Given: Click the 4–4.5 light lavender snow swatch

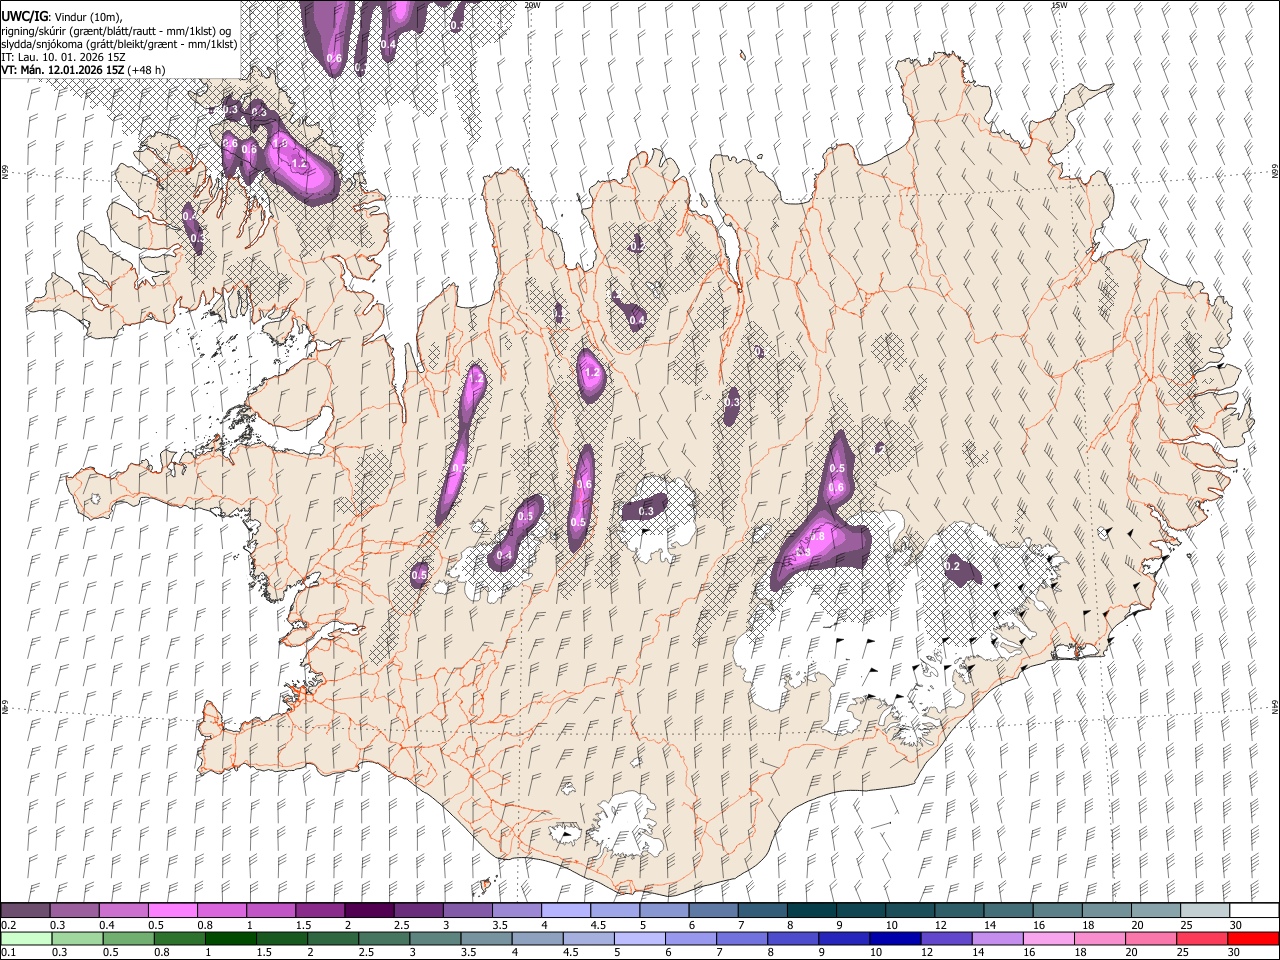Looking at the screenshot, I should (x=565, y=911).
